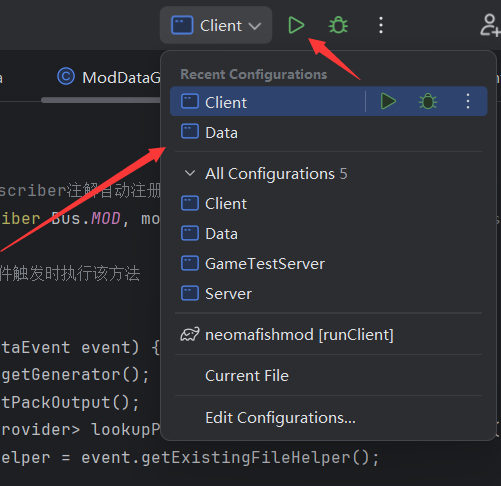
Task: Select the highlighted Client recent configuration
Action: (267, 101)
